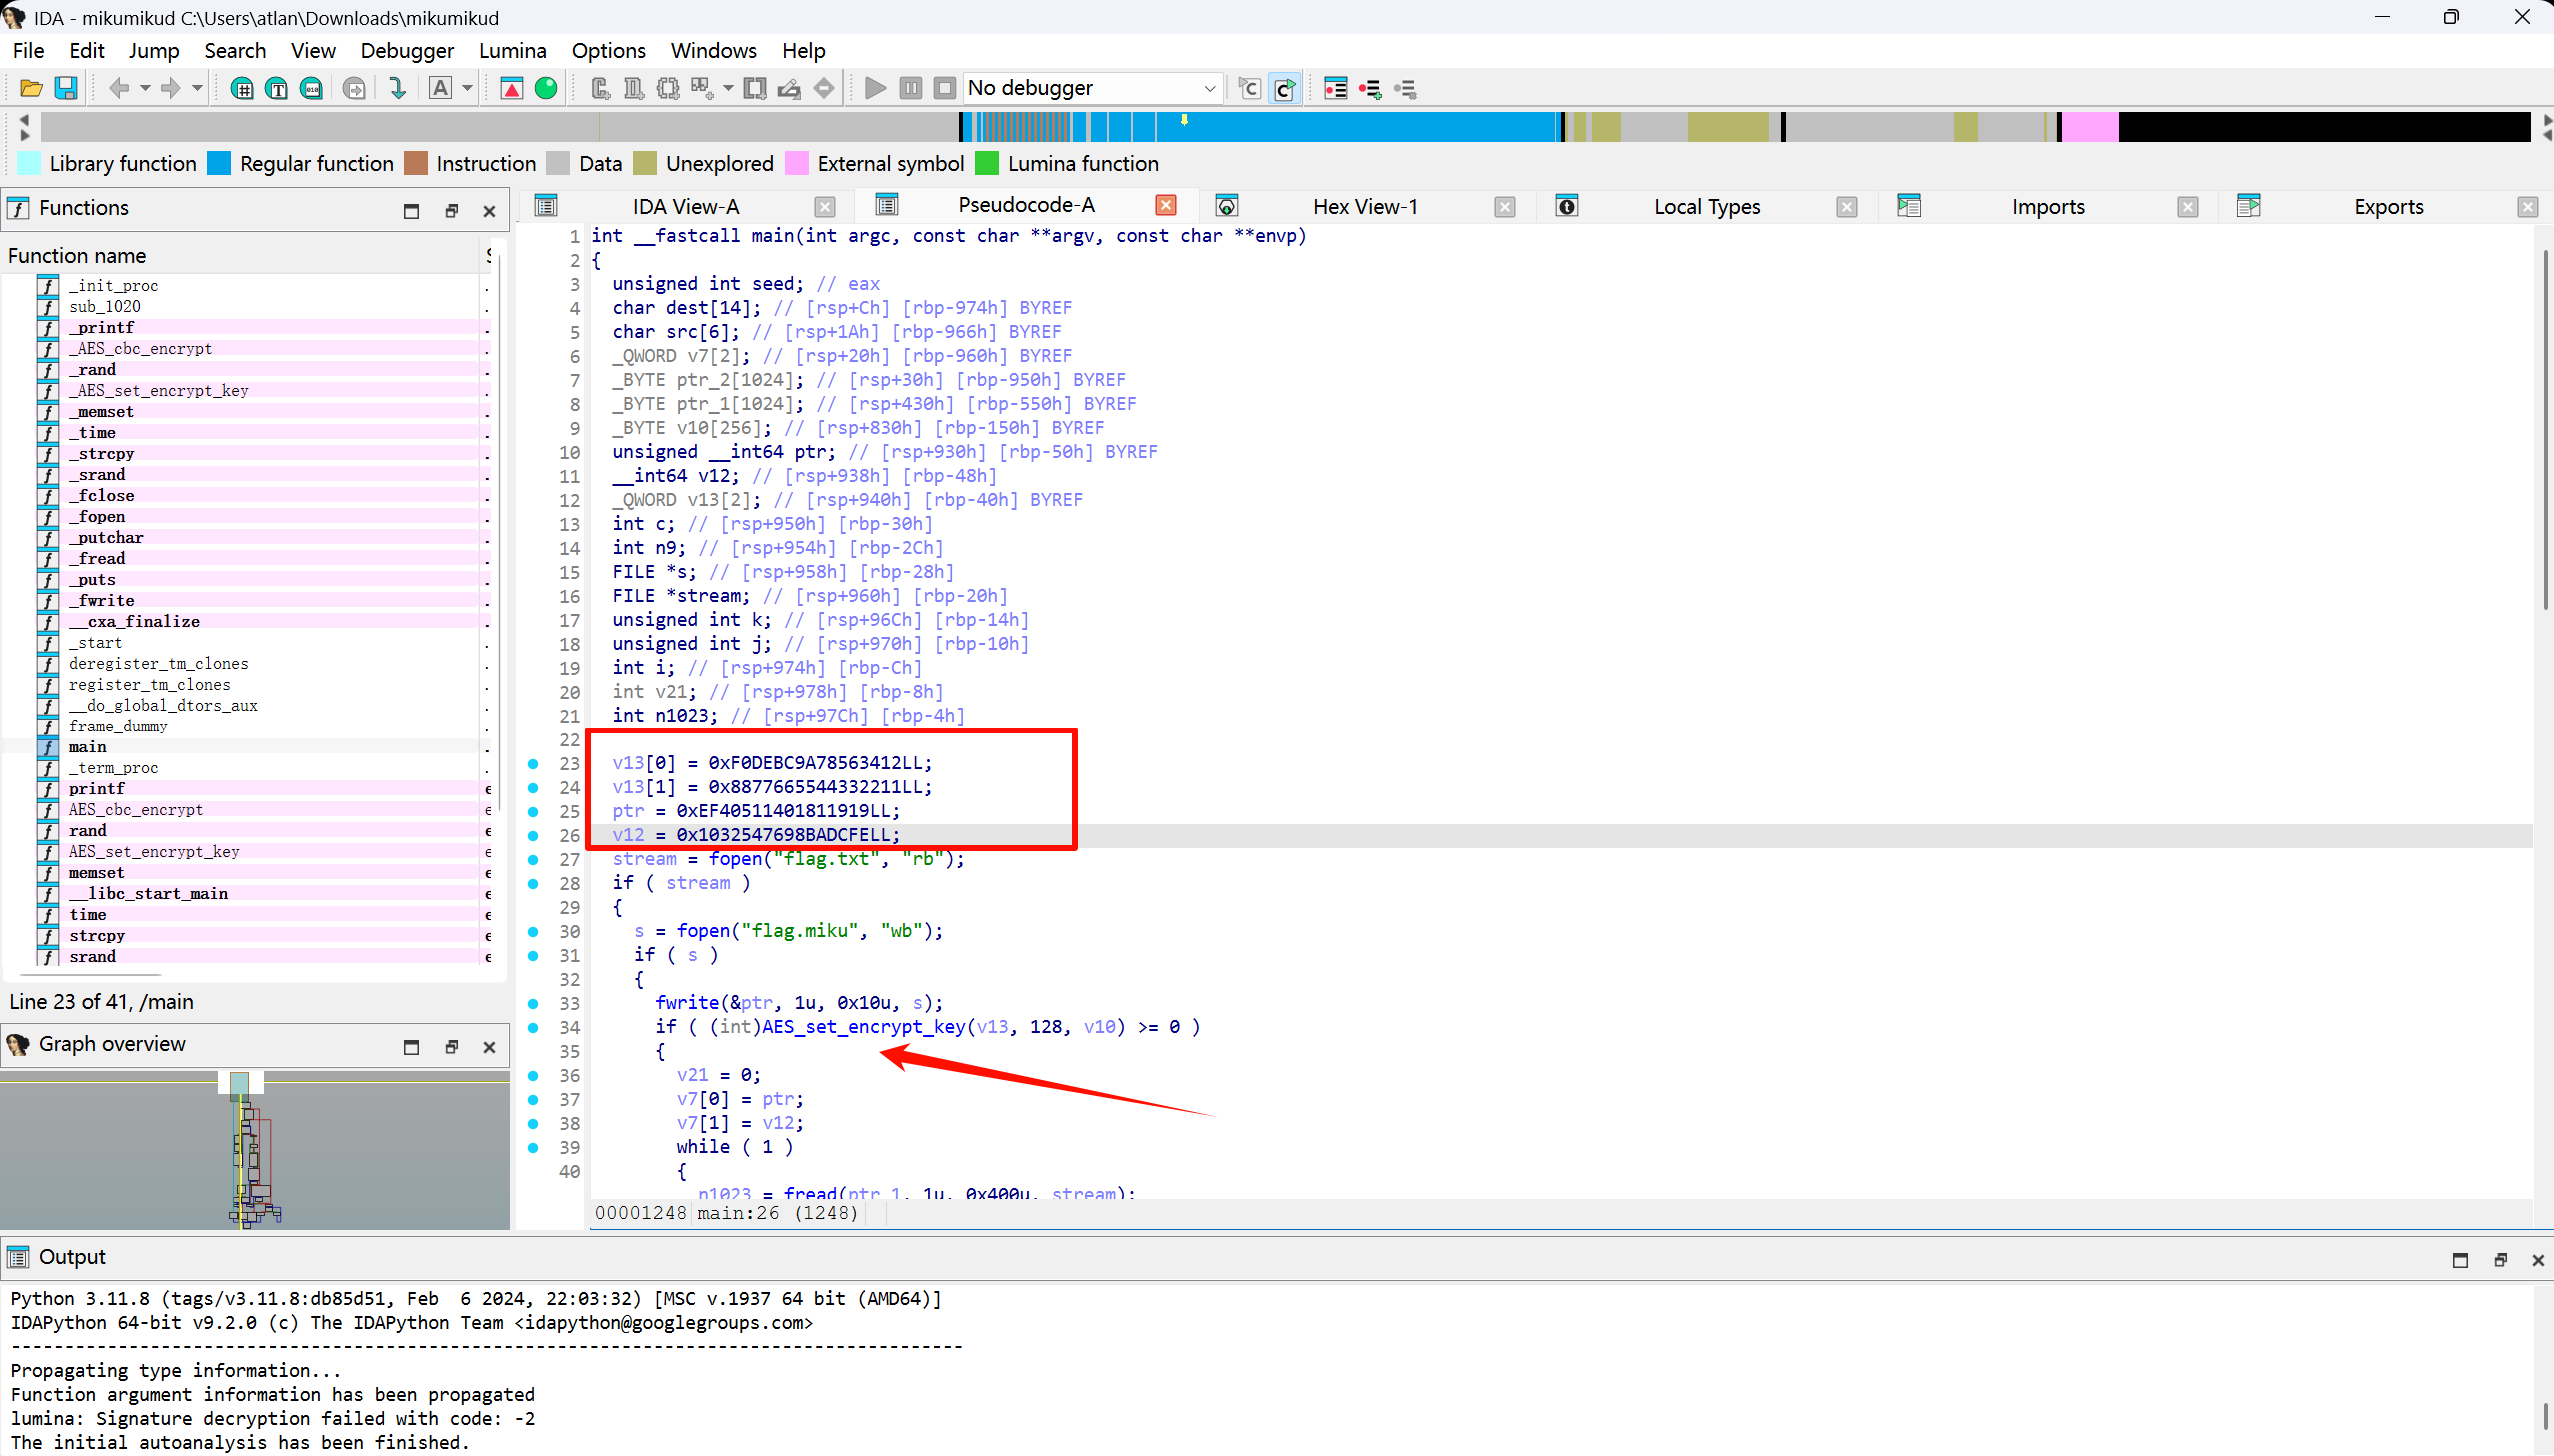
Task: Toggle breakpoint dot on line 27
Action: pos(533,860)
